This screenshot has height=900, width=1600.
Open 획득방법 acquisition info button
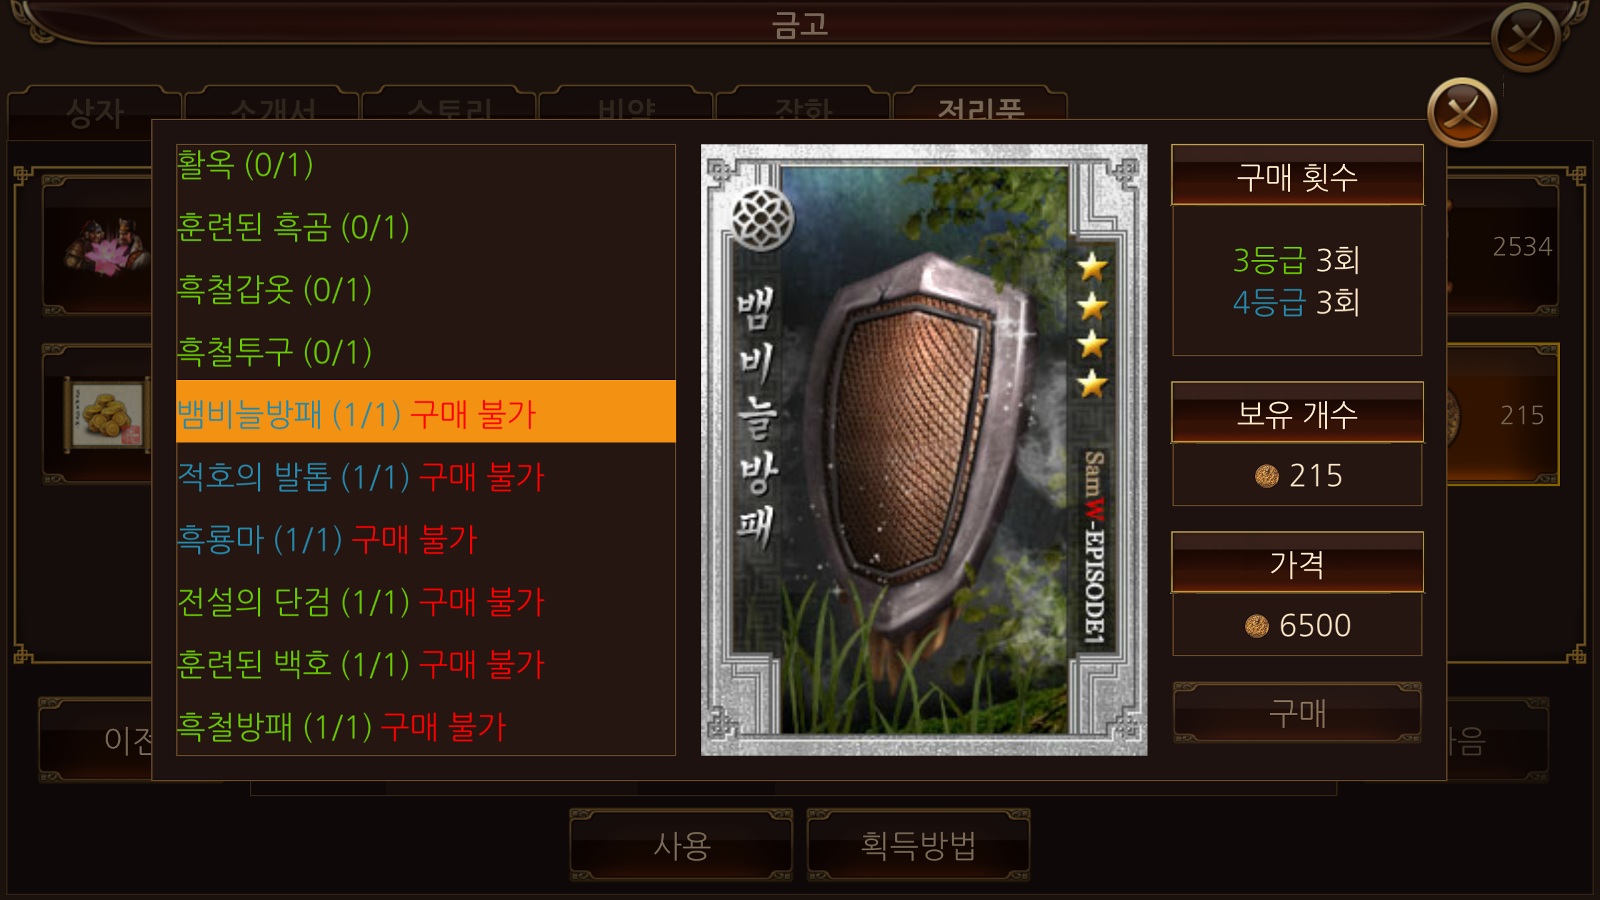[918, 845]
